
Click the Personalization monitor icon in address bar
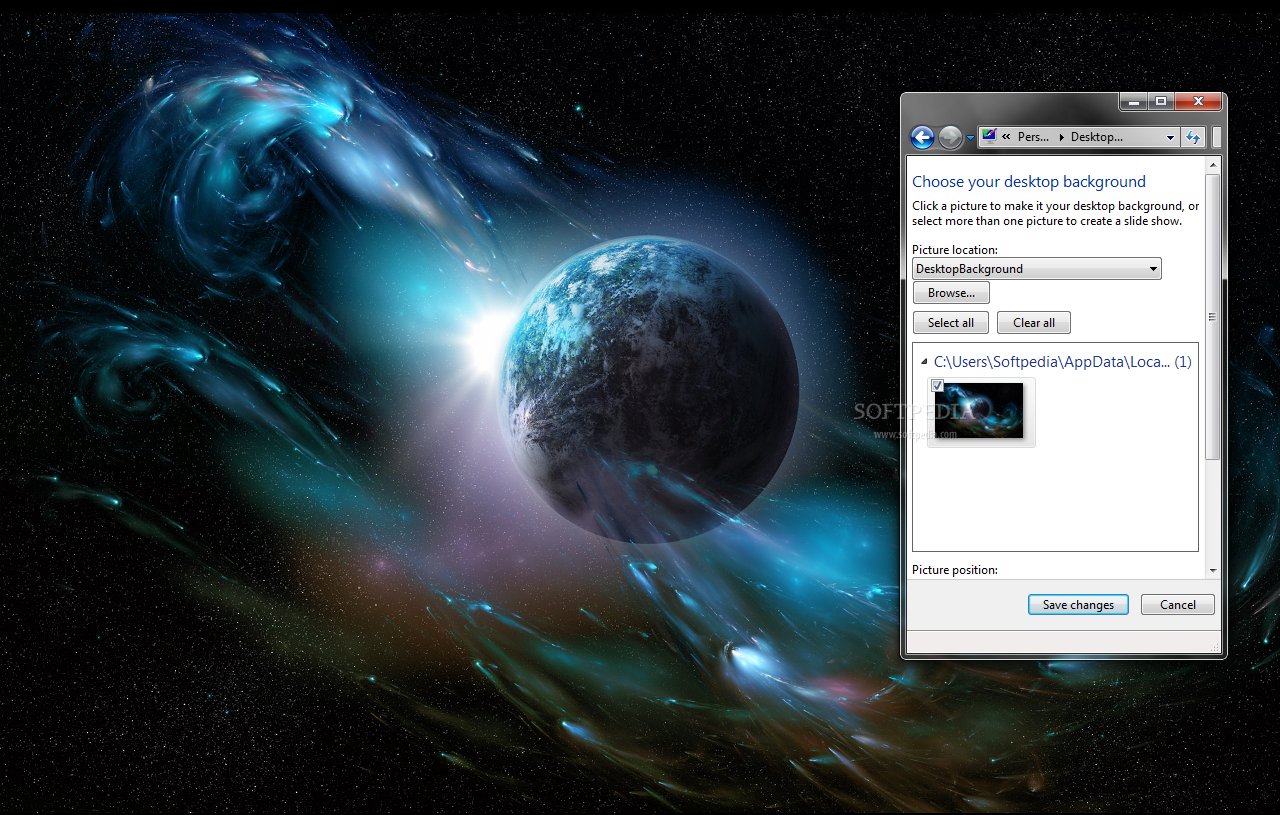(989, 137)
